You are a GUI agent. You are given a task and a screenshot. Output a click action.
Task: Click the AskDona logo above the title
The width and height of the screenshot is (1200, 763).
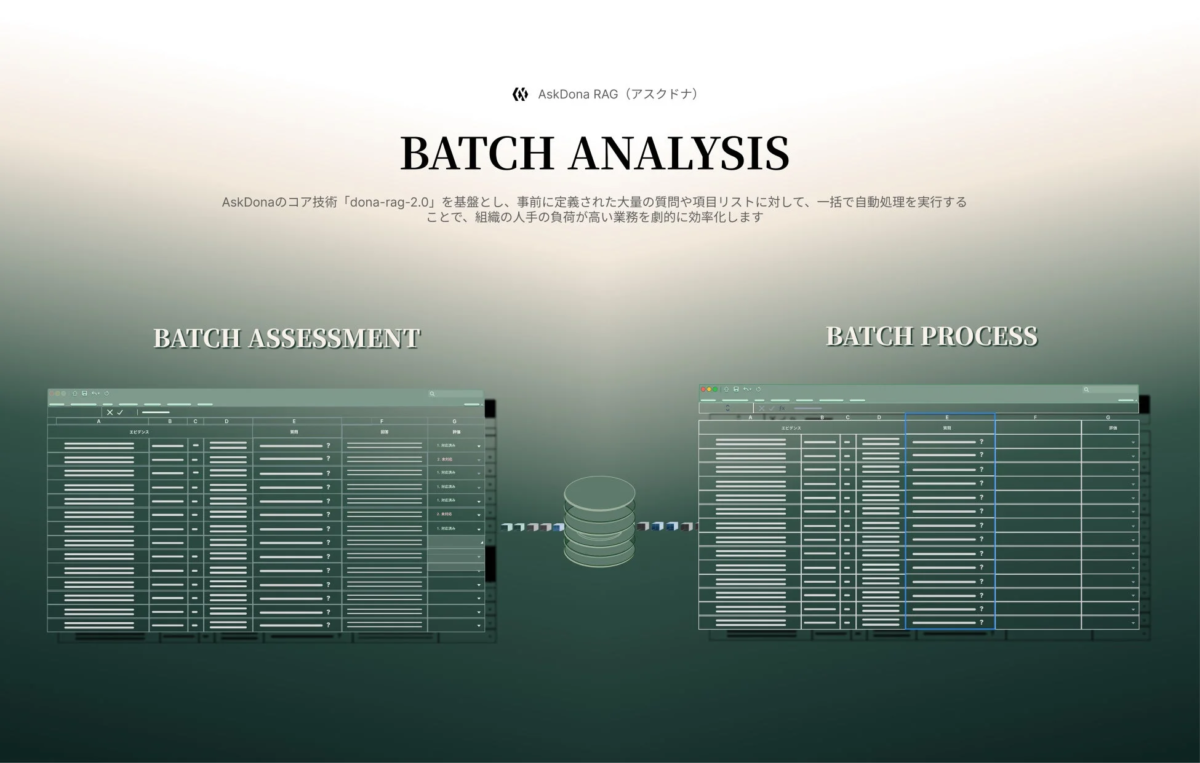[518, 93]
